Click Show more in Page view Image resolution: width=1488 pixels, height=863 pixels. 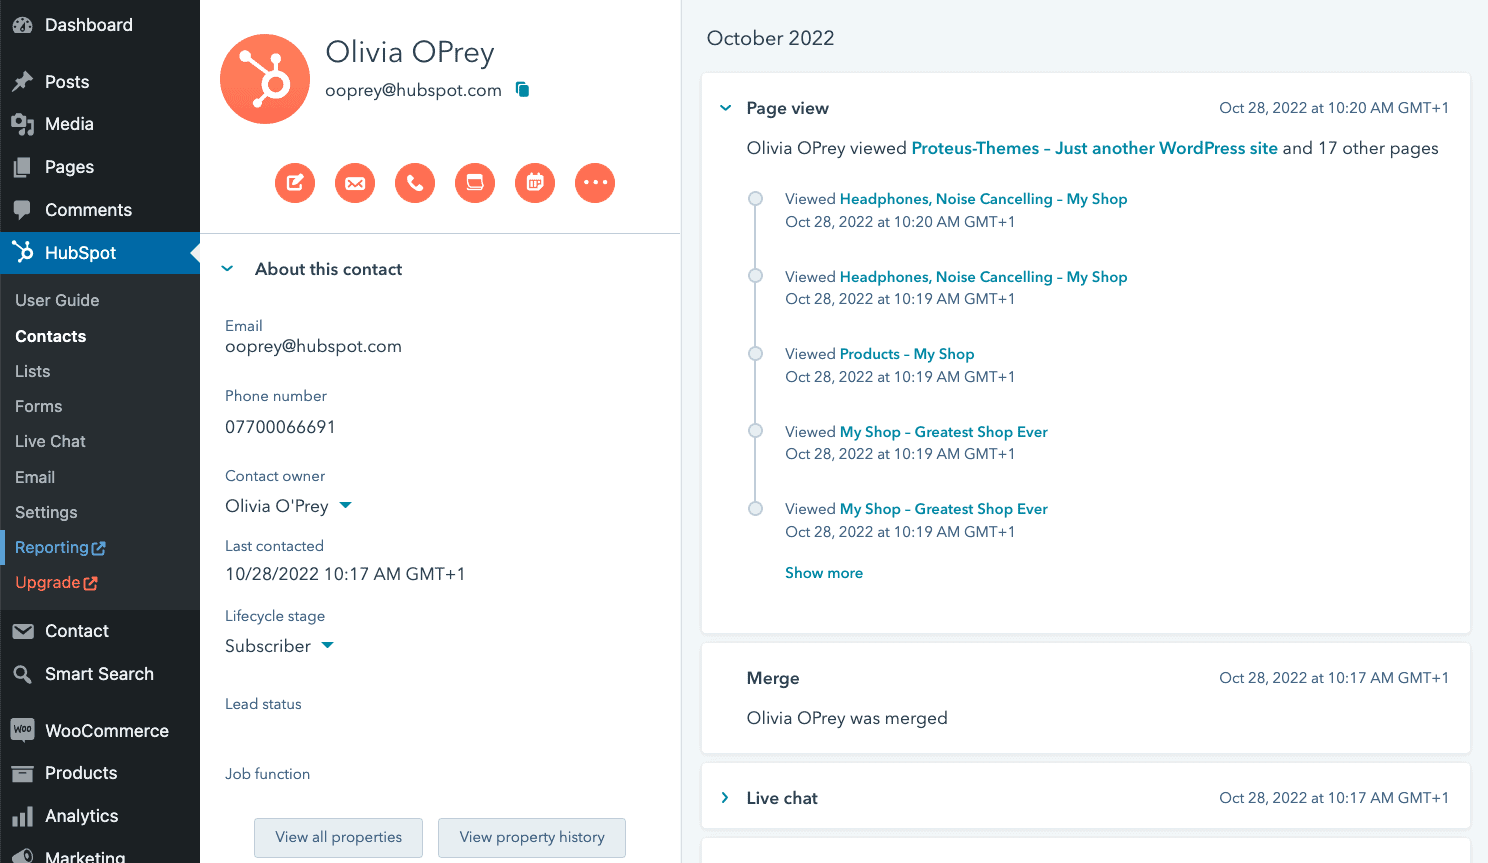(x=824, y=573)
